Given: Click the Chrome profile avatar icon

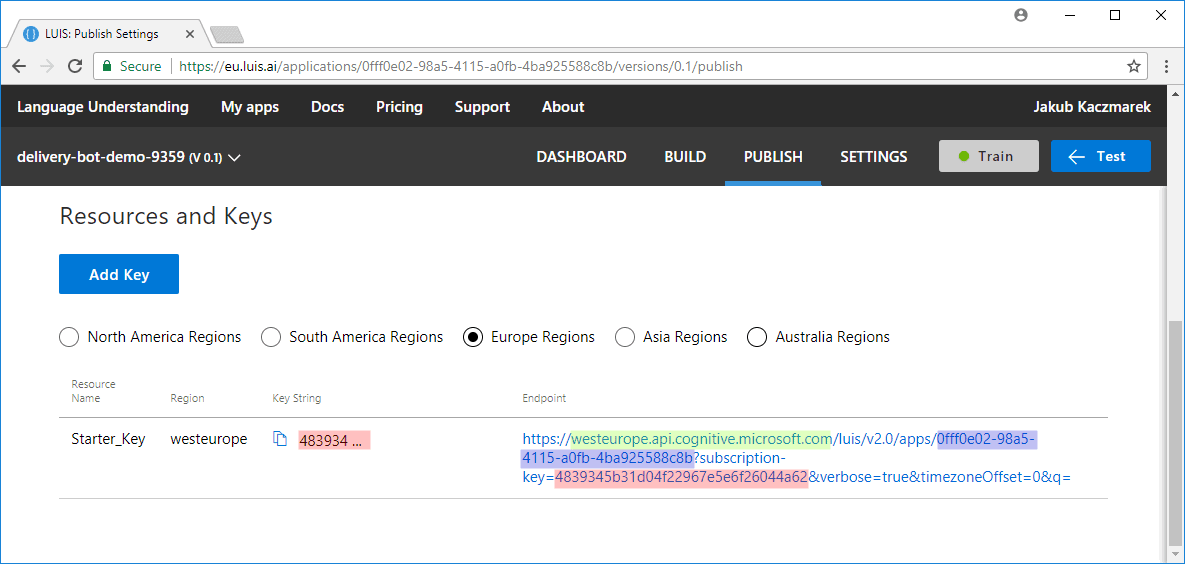Looking at the screenshot, I should tap(1021, 14).
